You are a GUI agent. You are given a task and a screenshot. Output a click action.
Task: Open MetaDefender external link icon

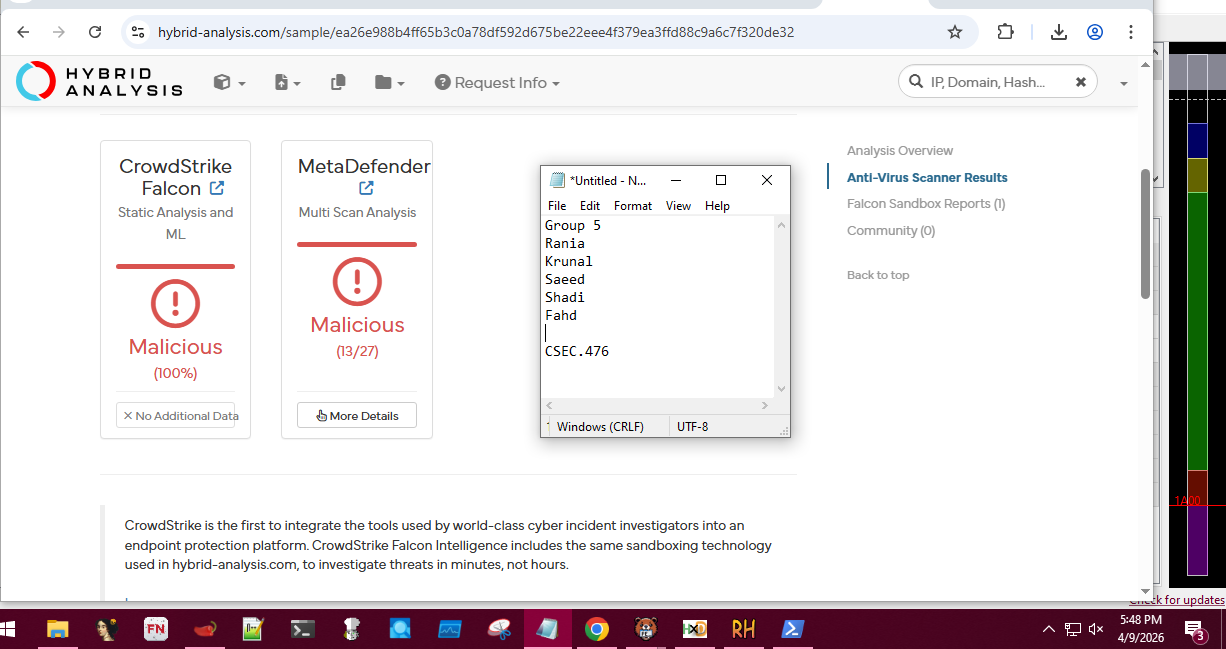pyautogui.click(x=366, y=188)
